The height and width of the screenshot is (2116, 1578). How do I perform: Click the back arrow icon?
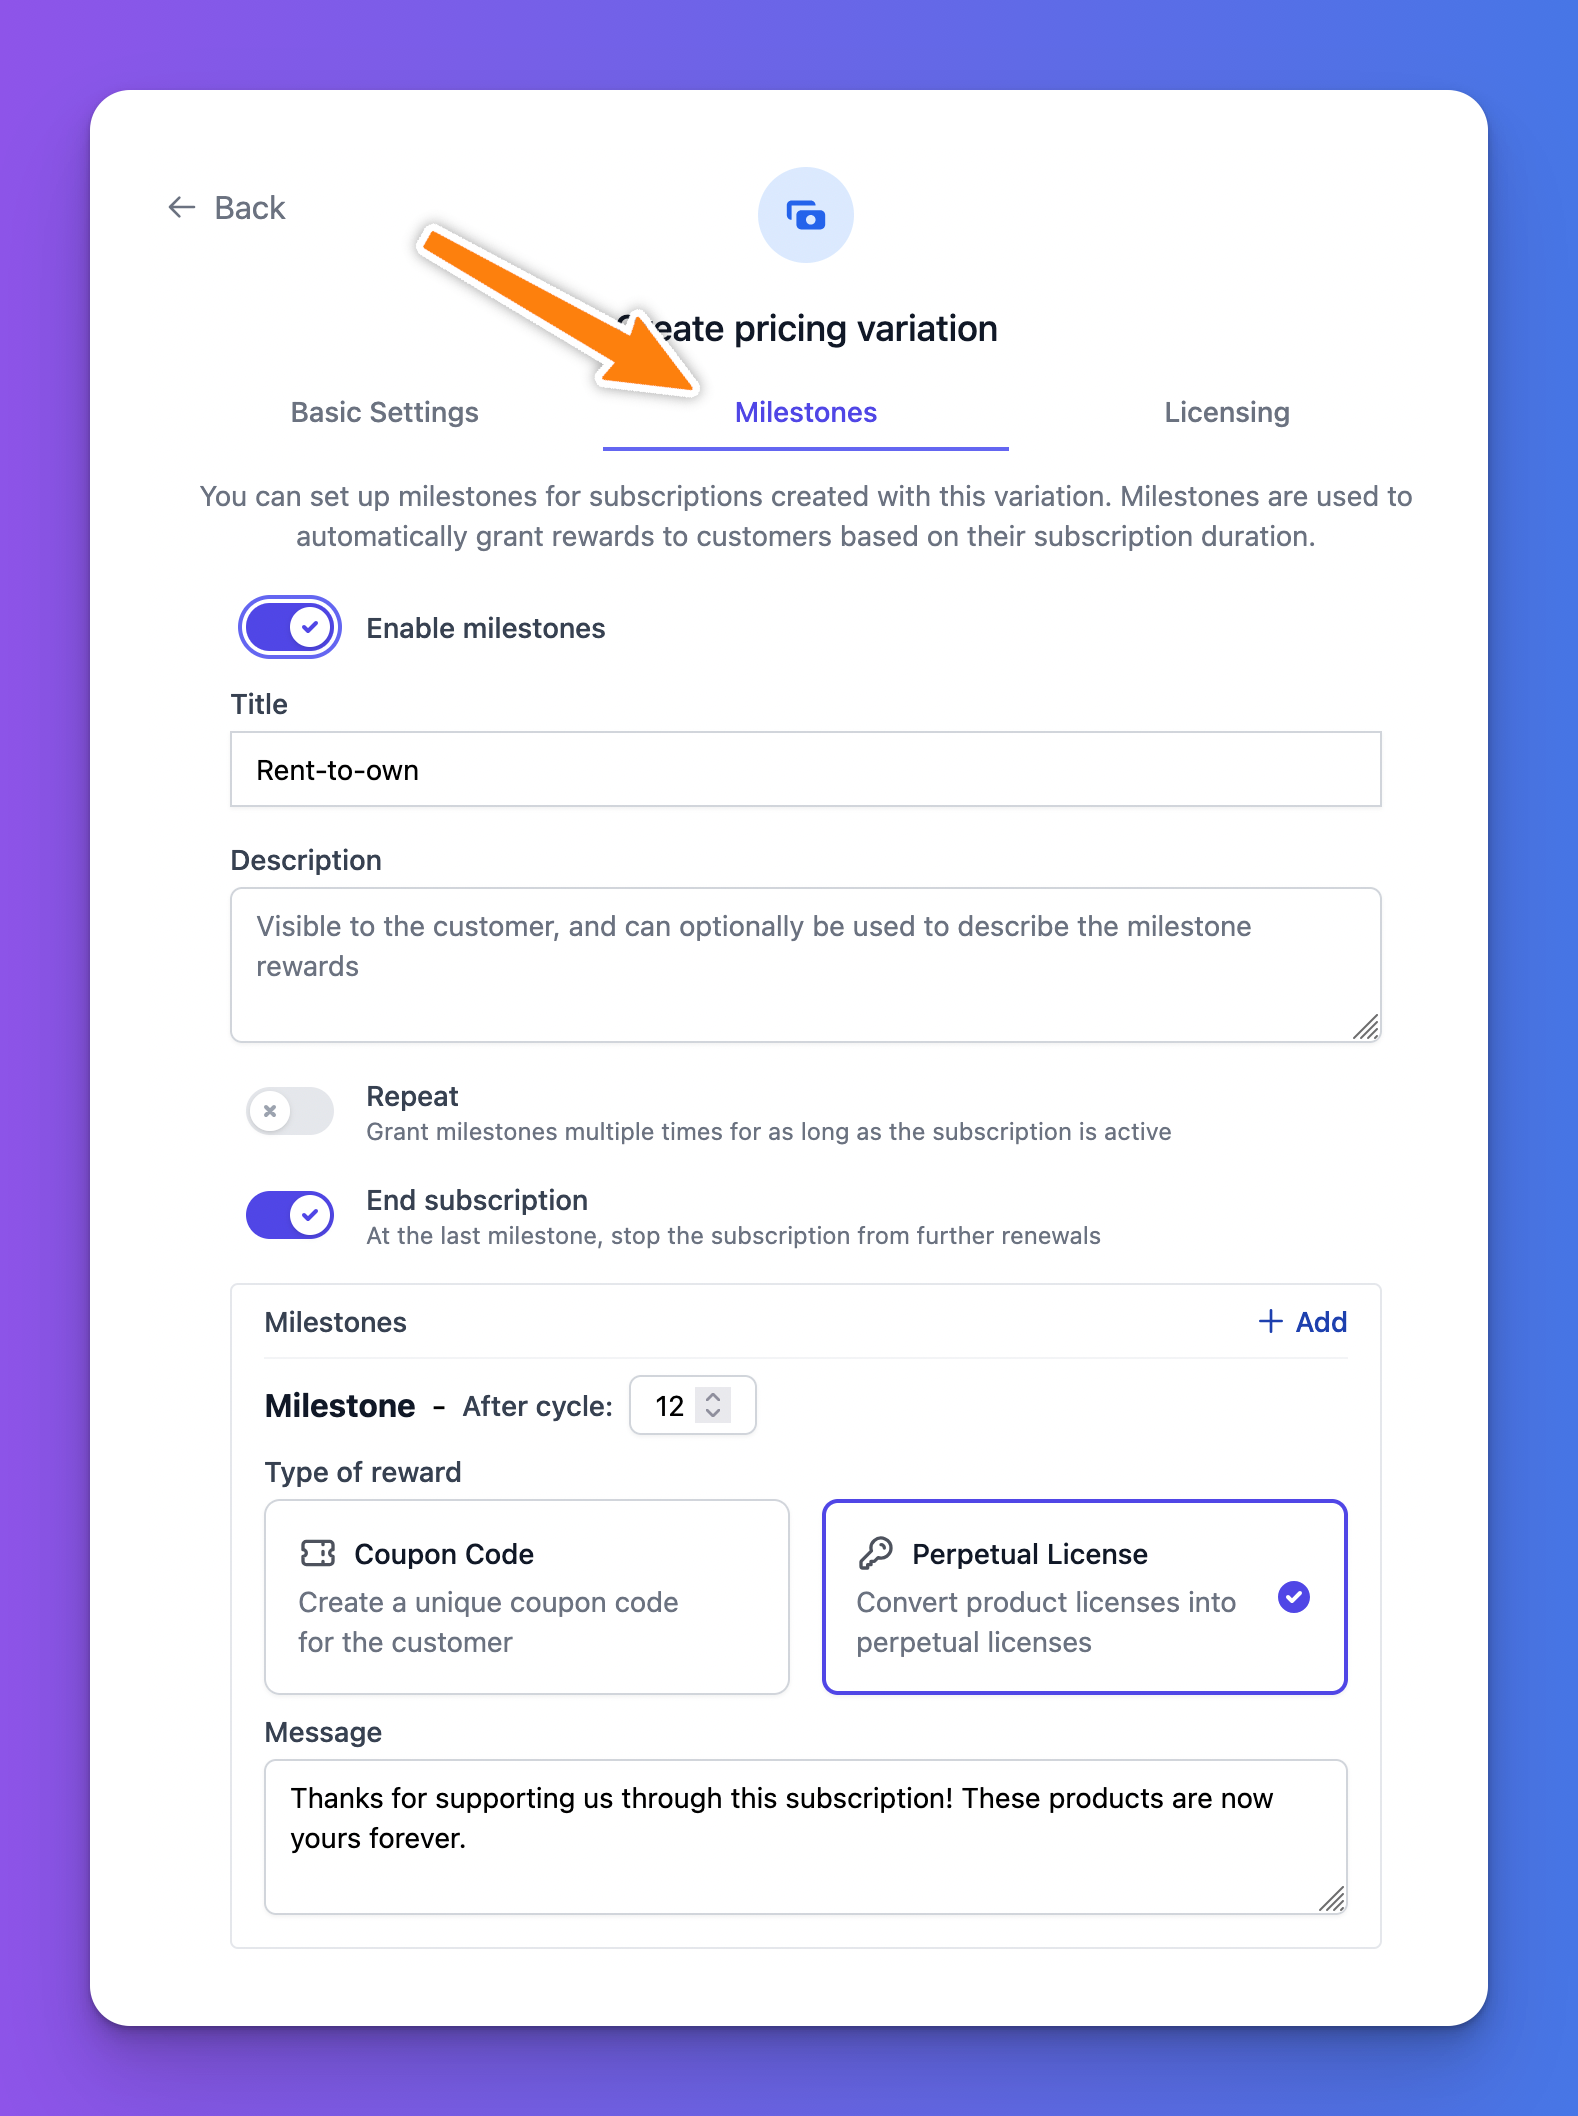[181, 207]
